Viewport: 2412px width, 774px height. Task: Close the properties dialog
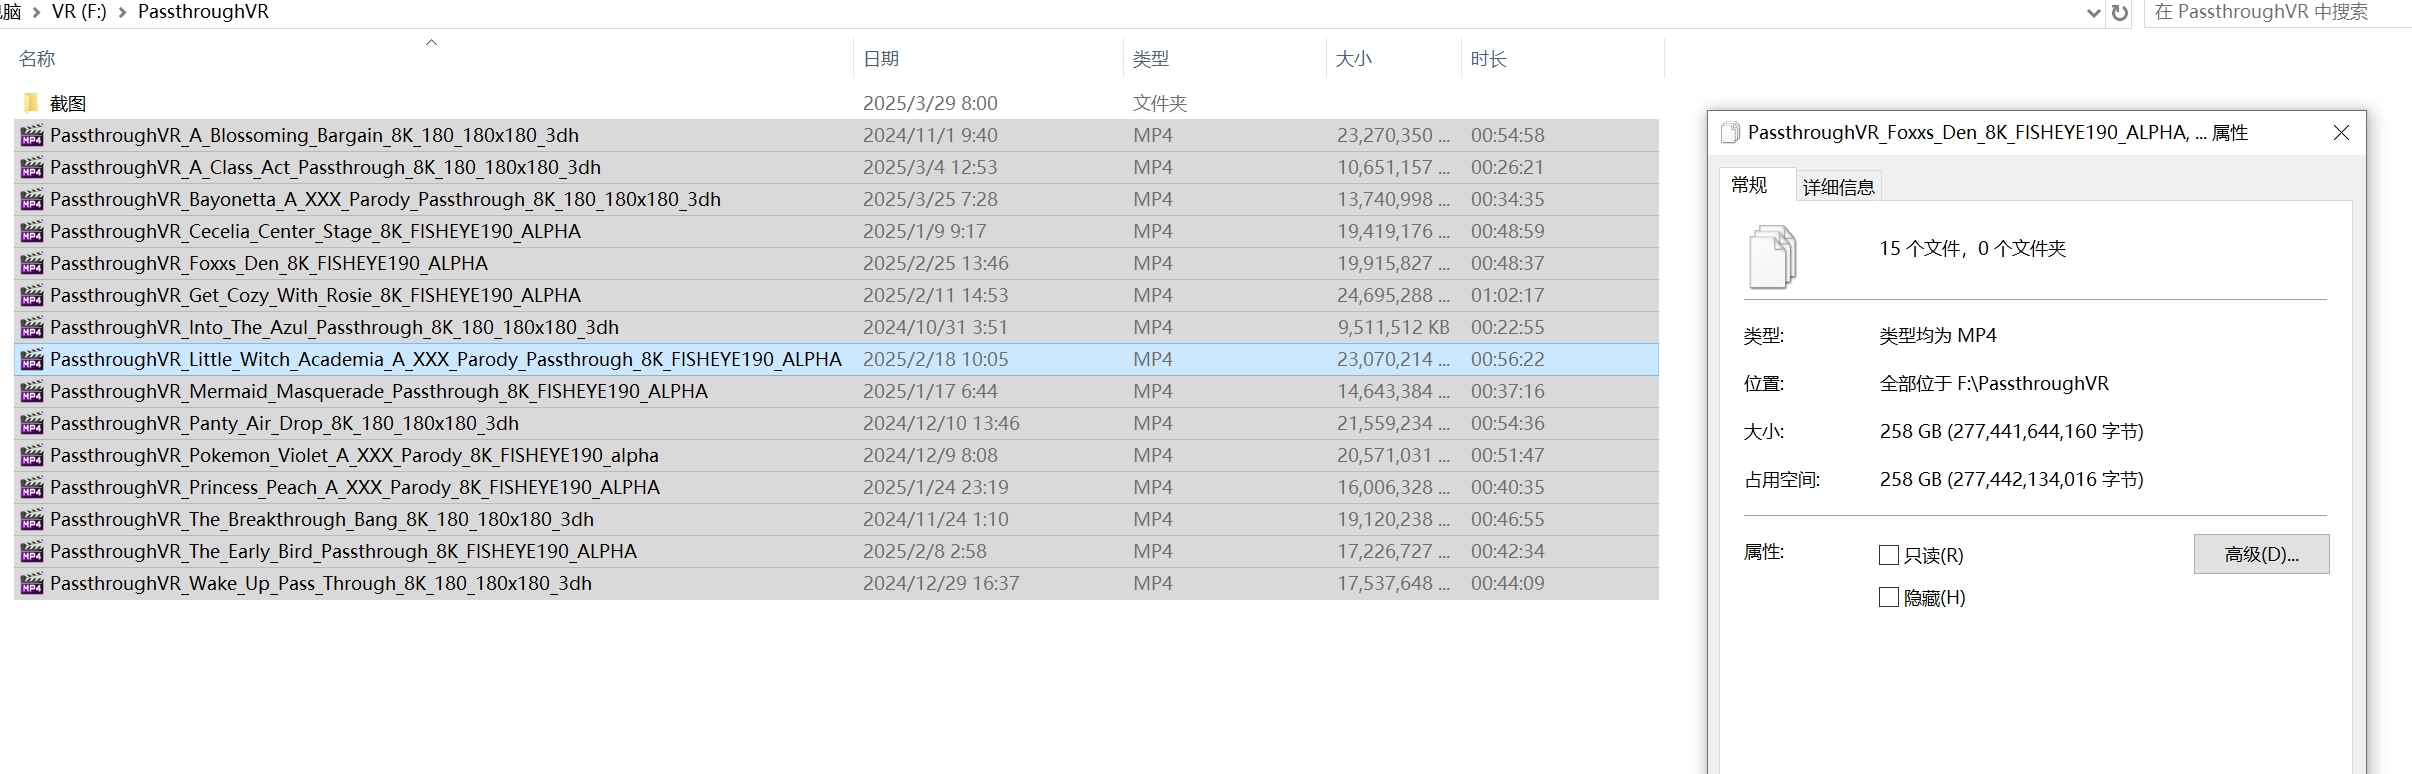(2341, 133)
